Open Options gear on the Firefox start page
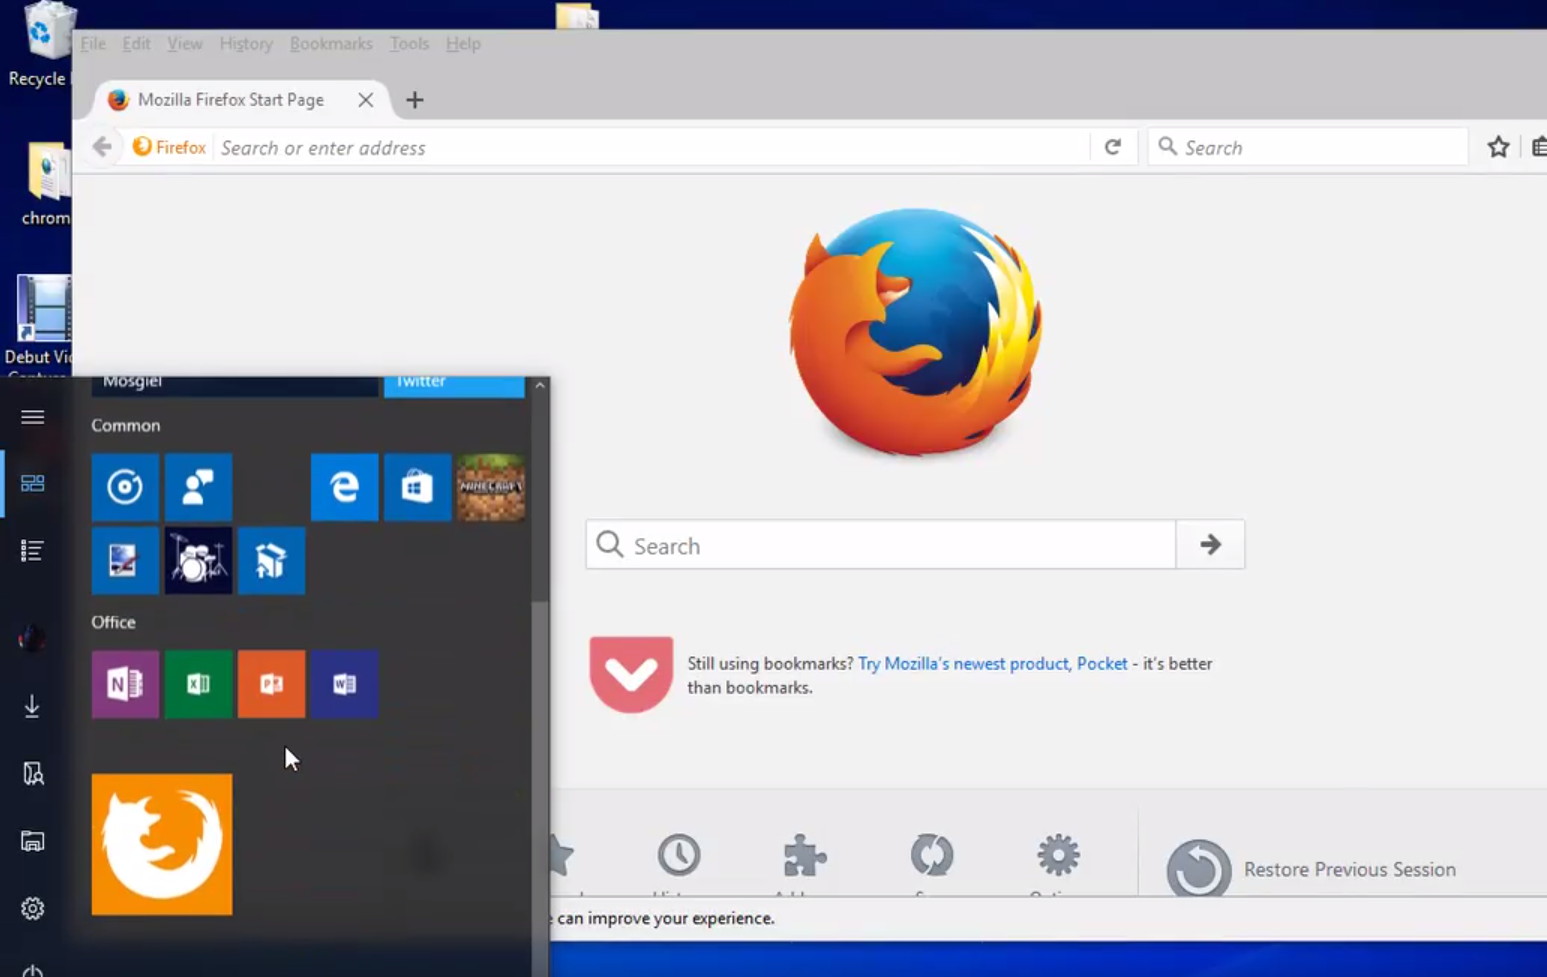The image size is (1547, 977). tap(1057, 855)
